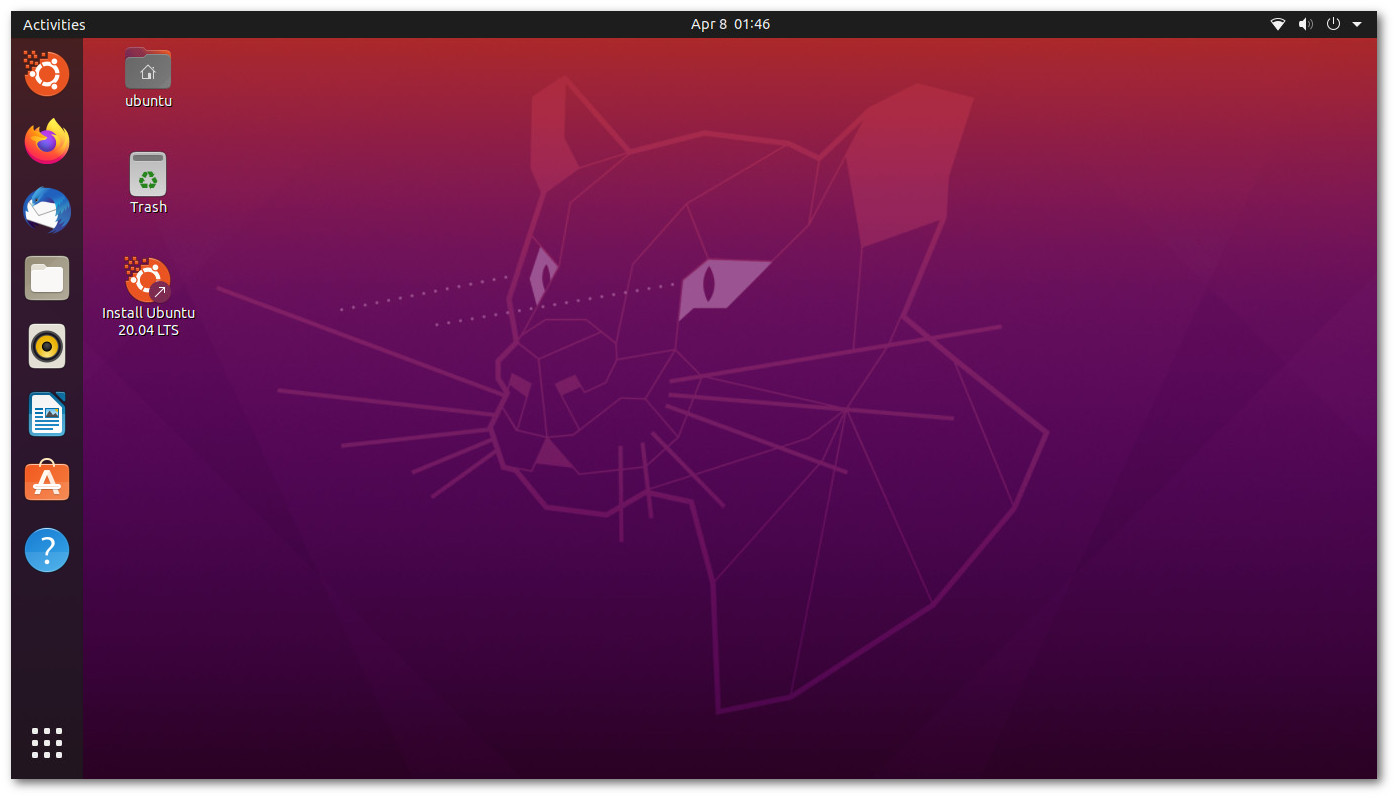1396x798 pixels.
Task: Click the network status icon
Action: point(1277,24)
